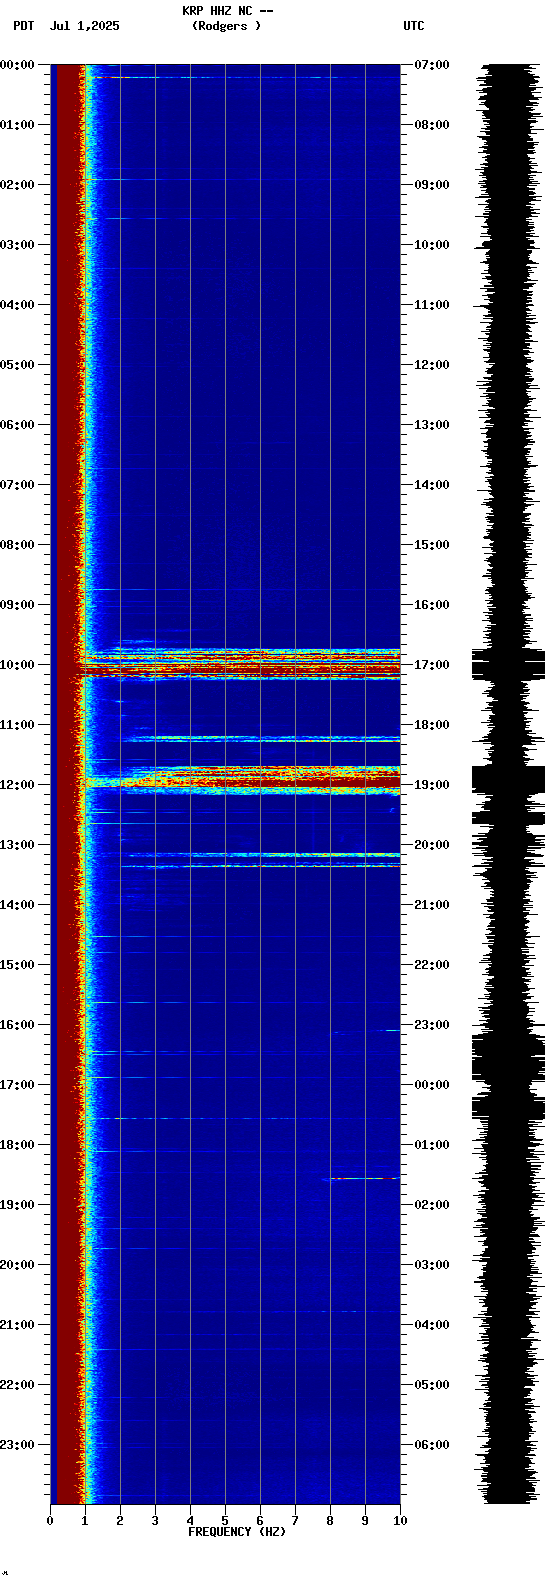Click the PDT '01:00' time label
This screenshot has height=1584, width=552.
(18, 125)
